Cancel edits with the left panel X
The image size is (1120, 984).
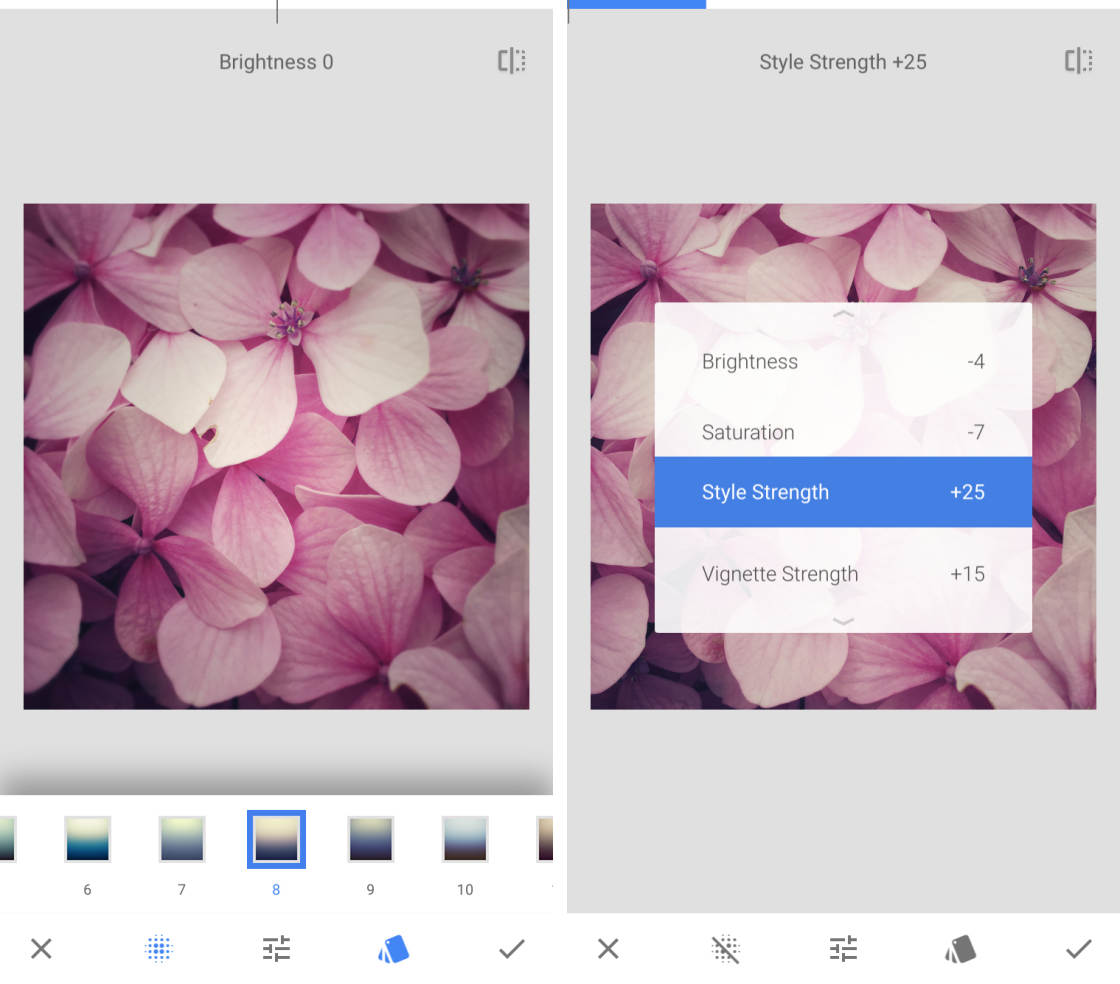point(41,948)
